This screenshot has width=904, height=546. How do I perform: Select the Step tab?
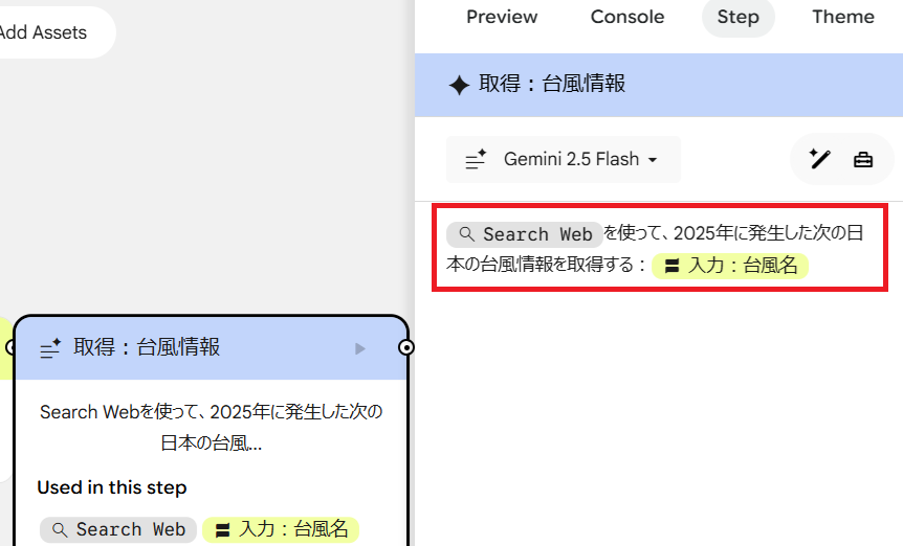click(738, 17)
